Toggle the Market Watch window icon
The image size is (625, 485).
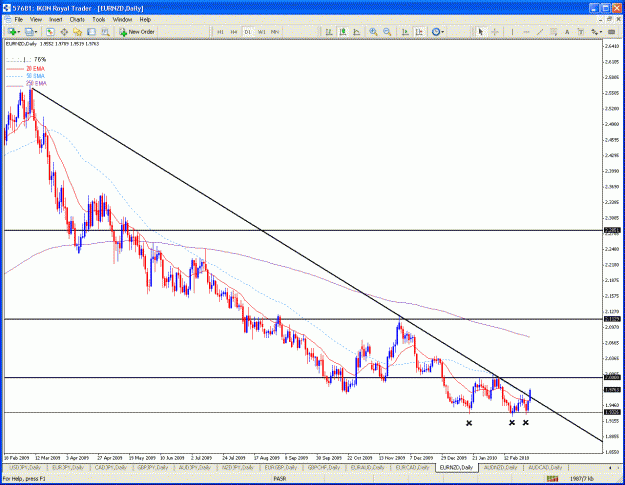(x=50, y=32)
